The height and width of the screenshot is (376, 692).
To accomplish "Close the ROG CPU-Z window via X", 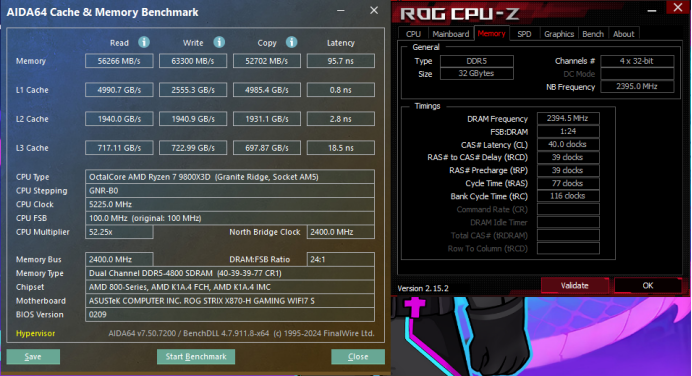I will point(678,7).
